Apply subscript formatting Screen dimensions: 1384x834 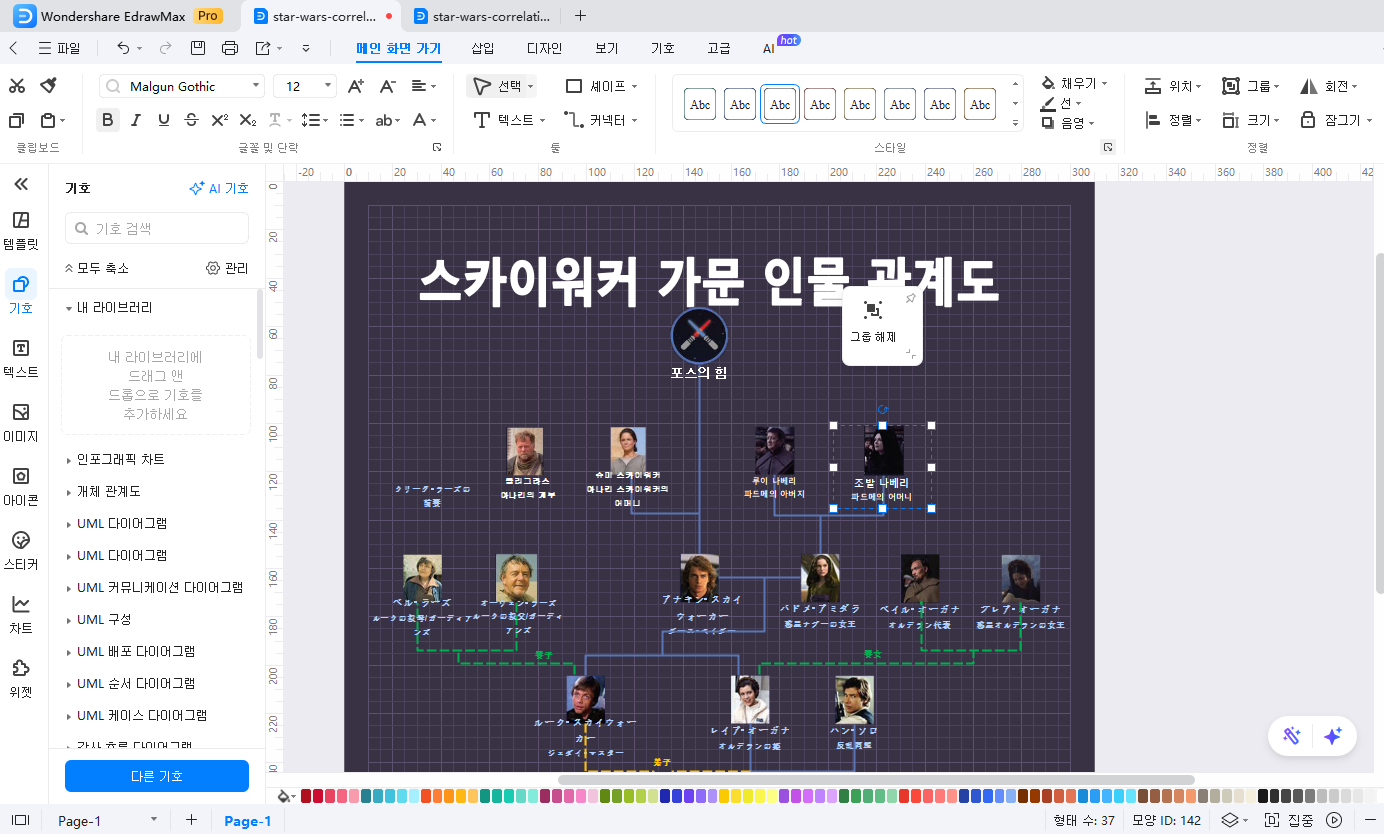click(248, 120)
